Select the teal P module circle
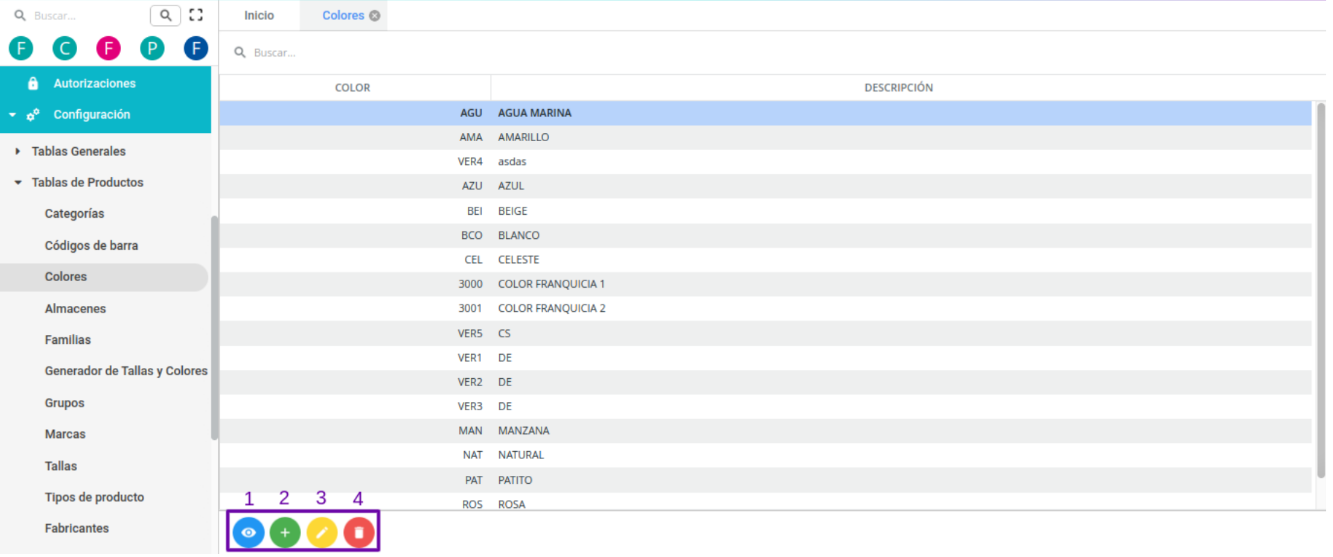This screenshot has height=557, width=1333. (152, 48)
